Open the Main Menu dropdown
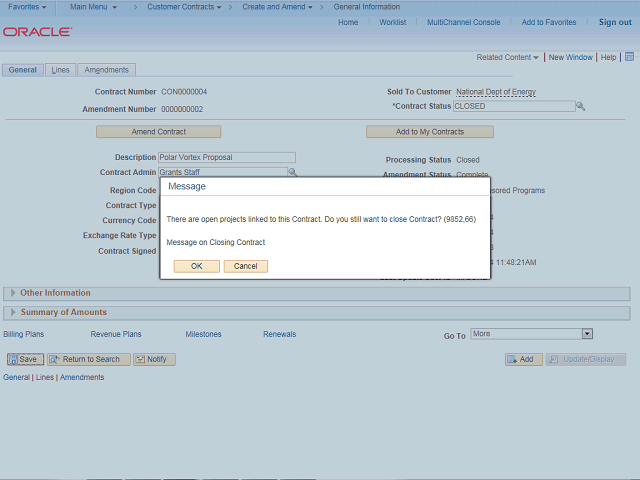Image resolution: width=640 pixels, height=480 pixels. pos(93,7)
